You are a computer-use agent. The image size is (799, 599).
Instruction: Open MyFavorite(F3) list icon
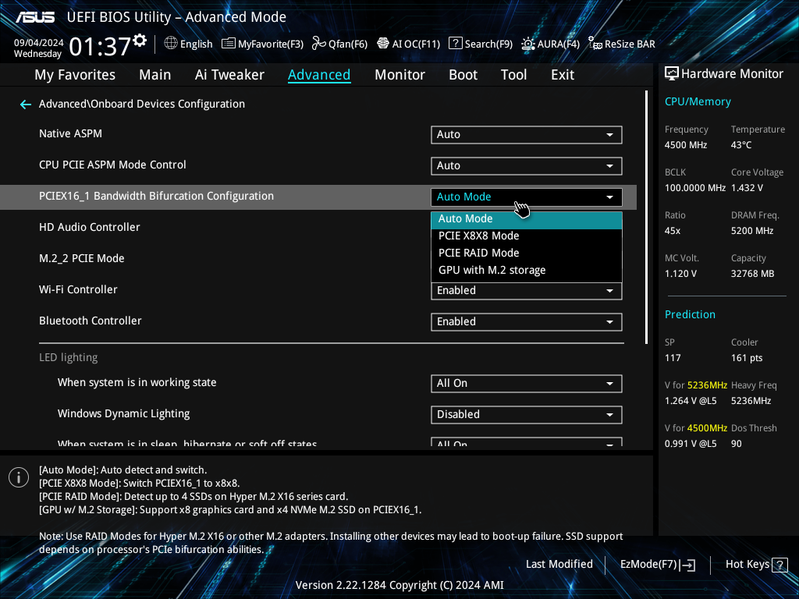(x=228, y=43)
